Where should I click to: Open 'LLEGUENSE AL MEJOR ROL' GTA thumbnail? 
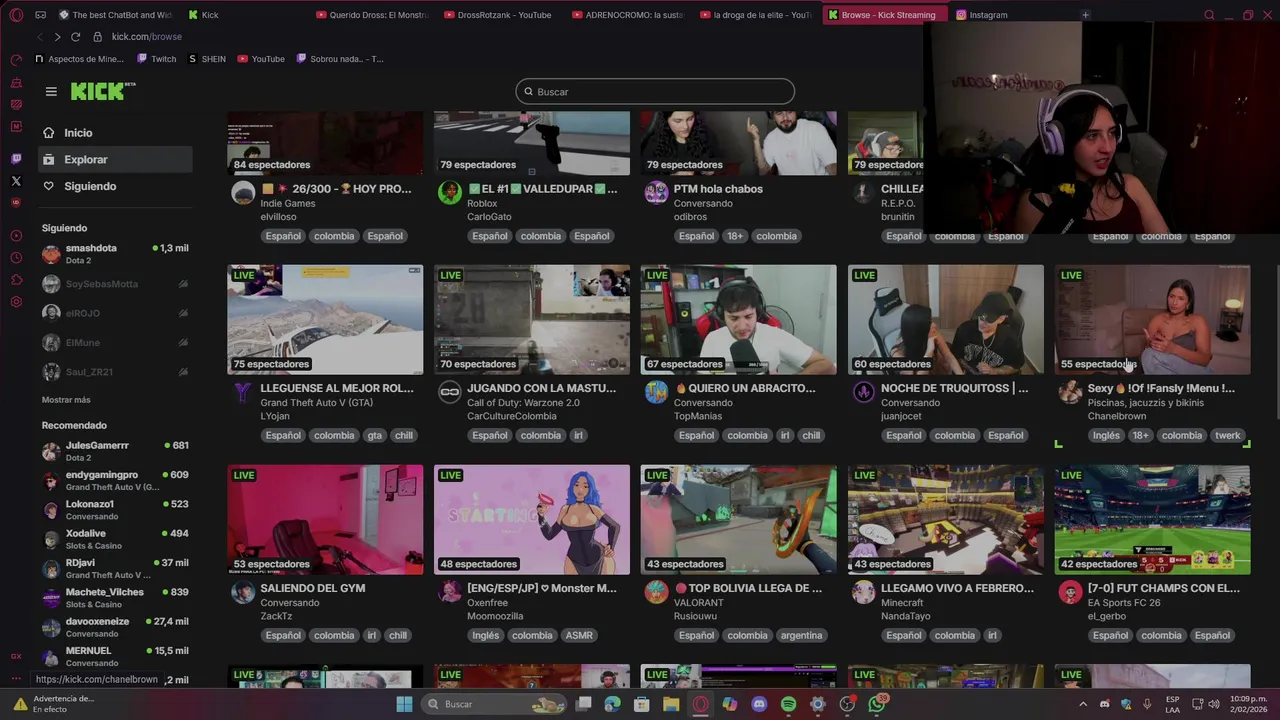[x=325, y=319]
